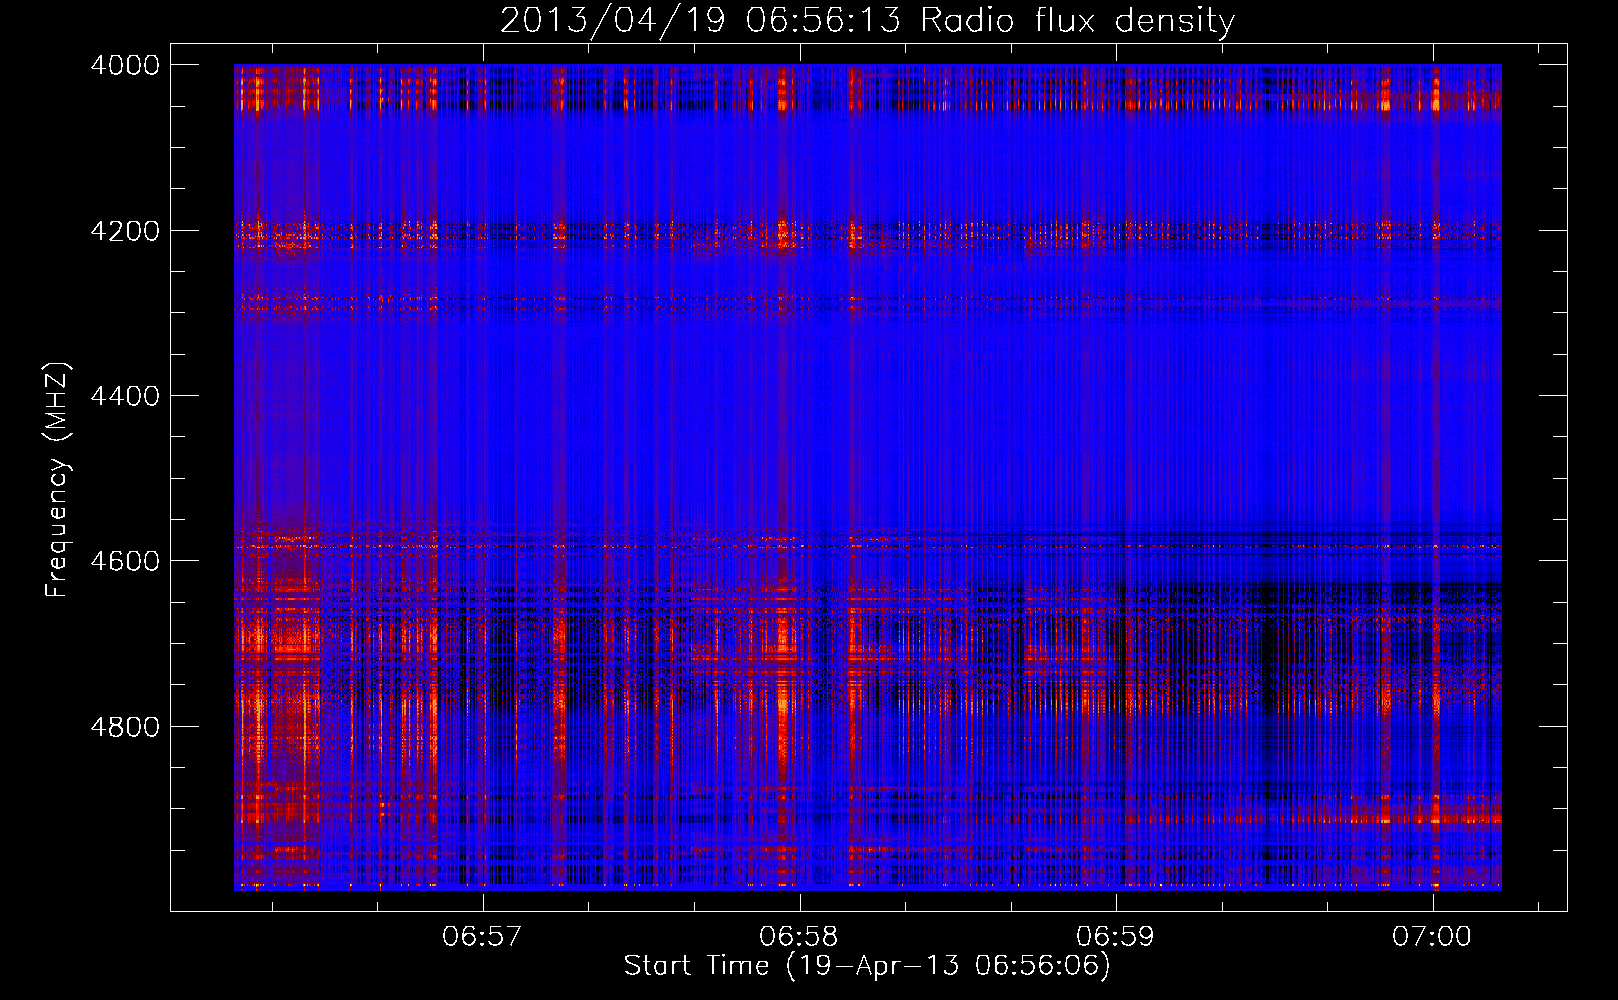The height and width of the screenshot is (1000, 1618).
Task: Click the 'Start Time (19-Apr-13 06:56:06)' axis title
Action: [867, 966]
